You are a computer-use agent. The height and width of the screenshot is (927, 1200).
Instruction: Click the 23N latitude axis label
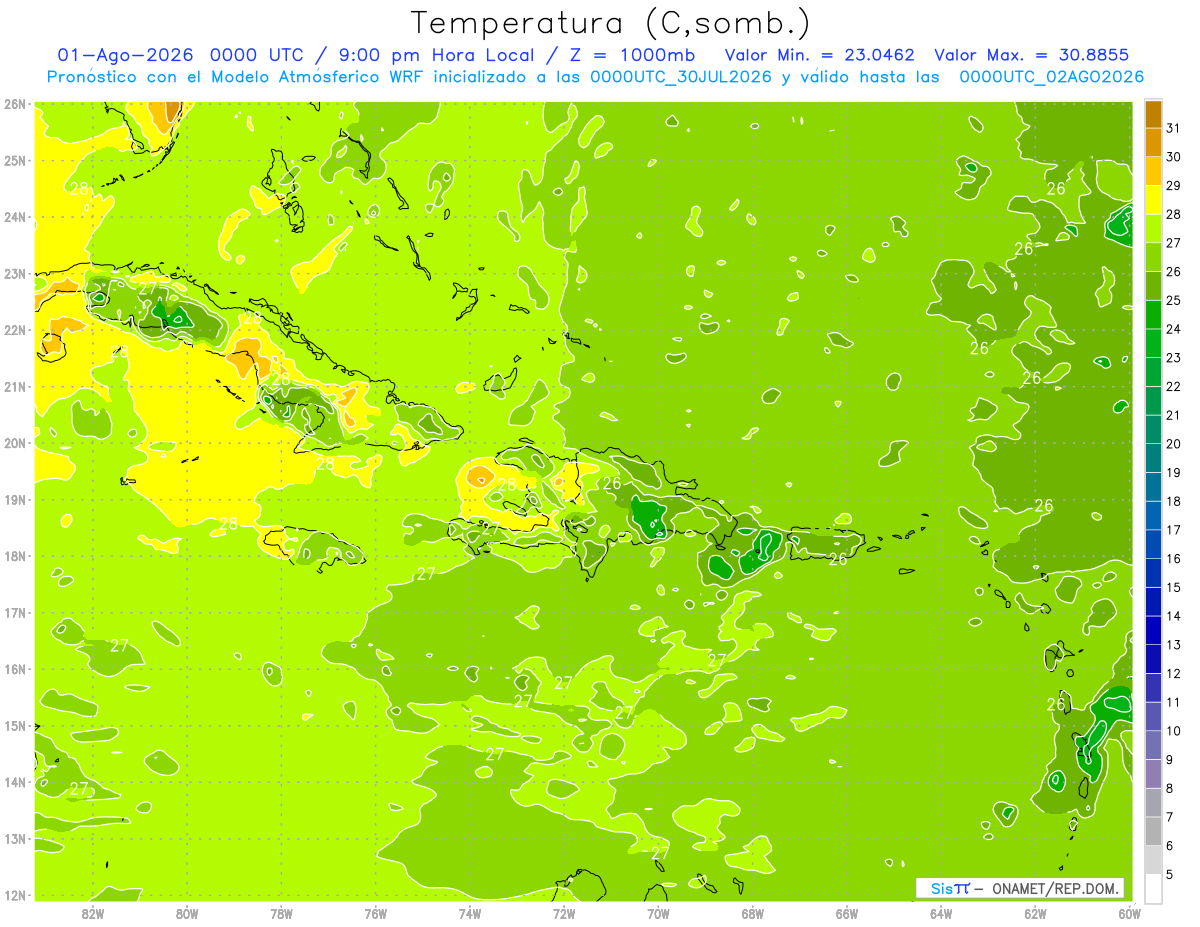pyautogui.click(x=15, y=273)
